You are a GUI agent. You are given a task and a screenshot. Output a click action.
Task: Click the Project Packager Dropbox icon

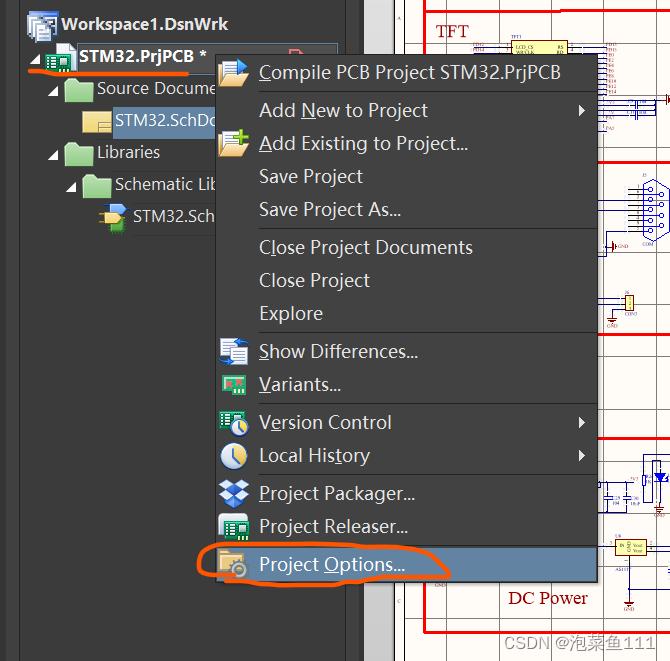pyautogui.click(x=234, y=494)
